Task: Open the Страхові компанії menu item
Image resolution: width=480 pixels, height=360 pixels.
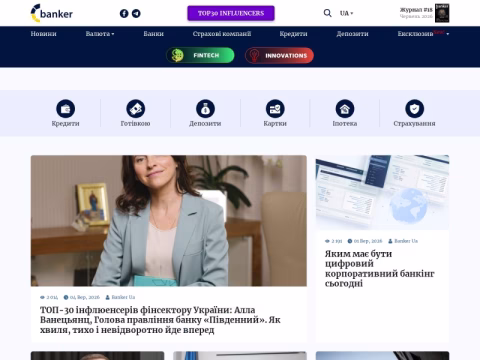Action: pos(222,34)
